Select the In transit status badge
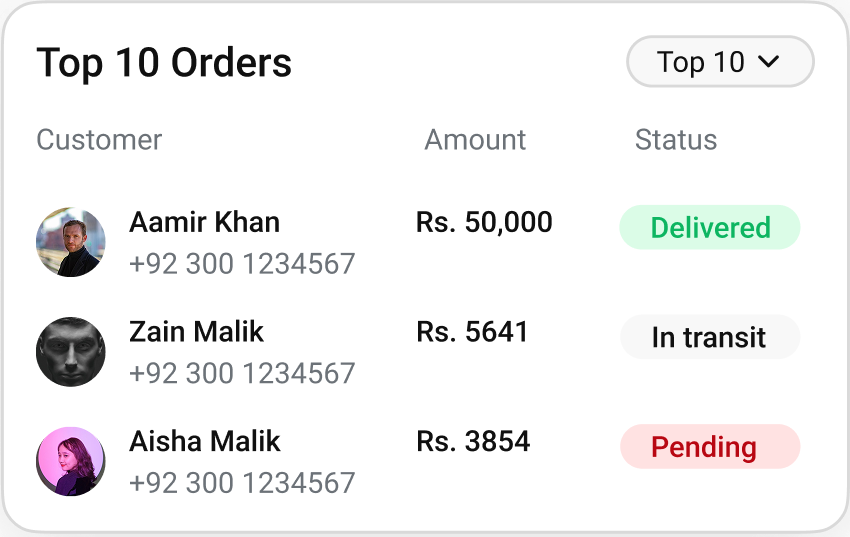The image size is (850, 537). [710, 337]
